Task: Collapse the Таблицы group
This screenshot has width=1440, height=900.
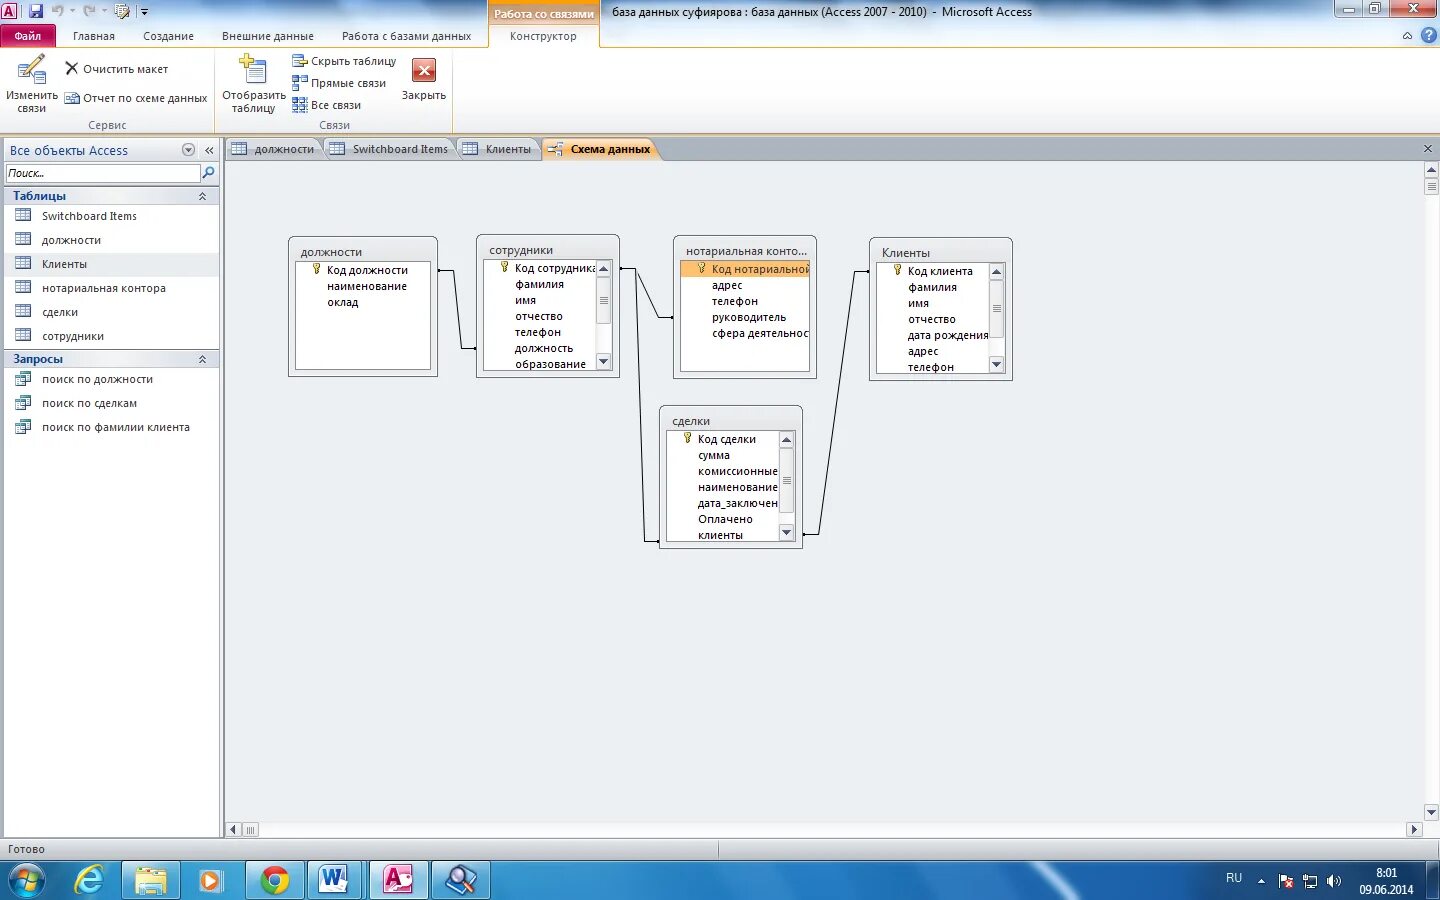Action: [202, 196]
